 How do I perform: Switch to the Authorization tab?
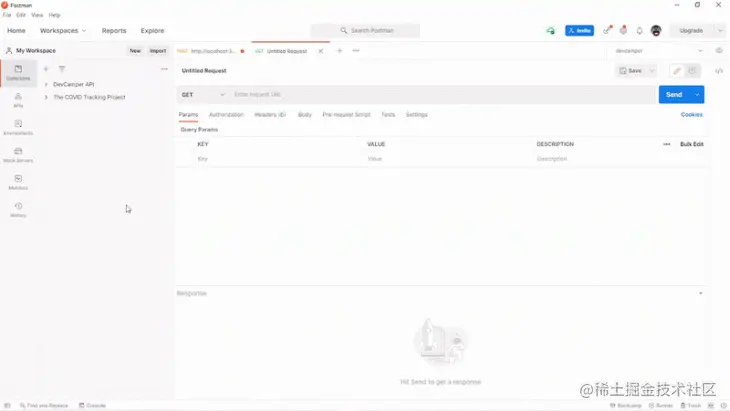(x=226, y=115)
